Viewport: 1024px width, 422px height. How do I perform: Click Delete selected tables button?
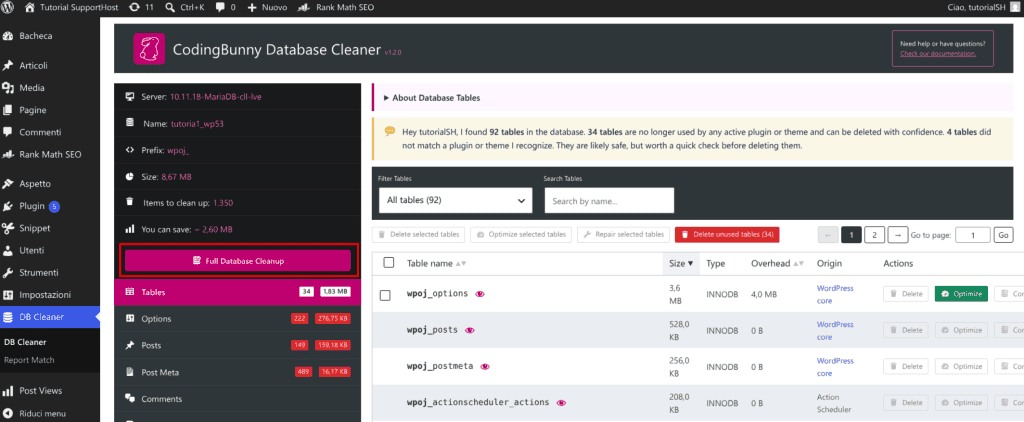click(x=419, y=235)
